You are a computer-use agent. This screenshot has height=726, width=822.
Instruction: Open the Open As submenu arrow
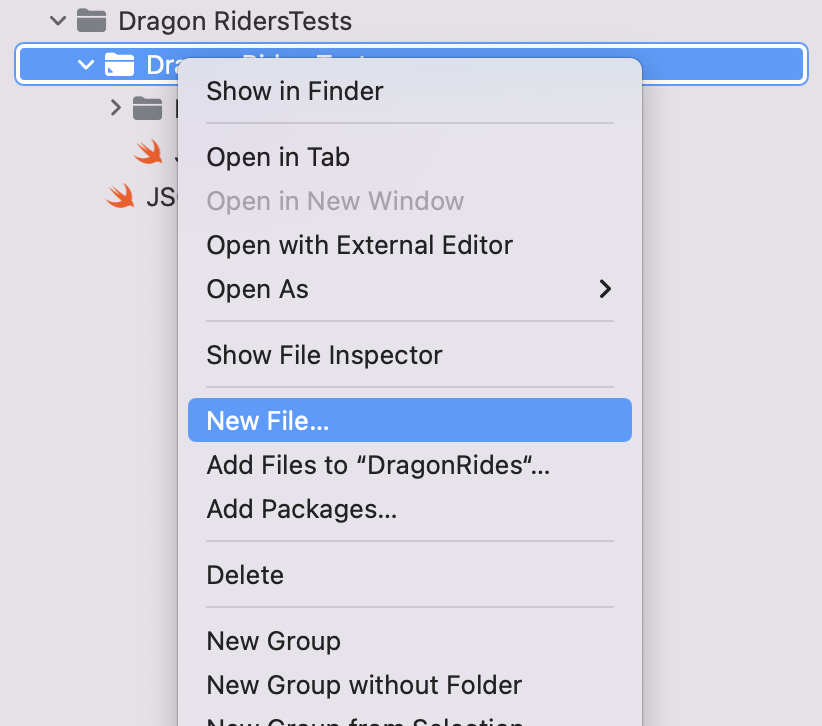coord(605,289)
